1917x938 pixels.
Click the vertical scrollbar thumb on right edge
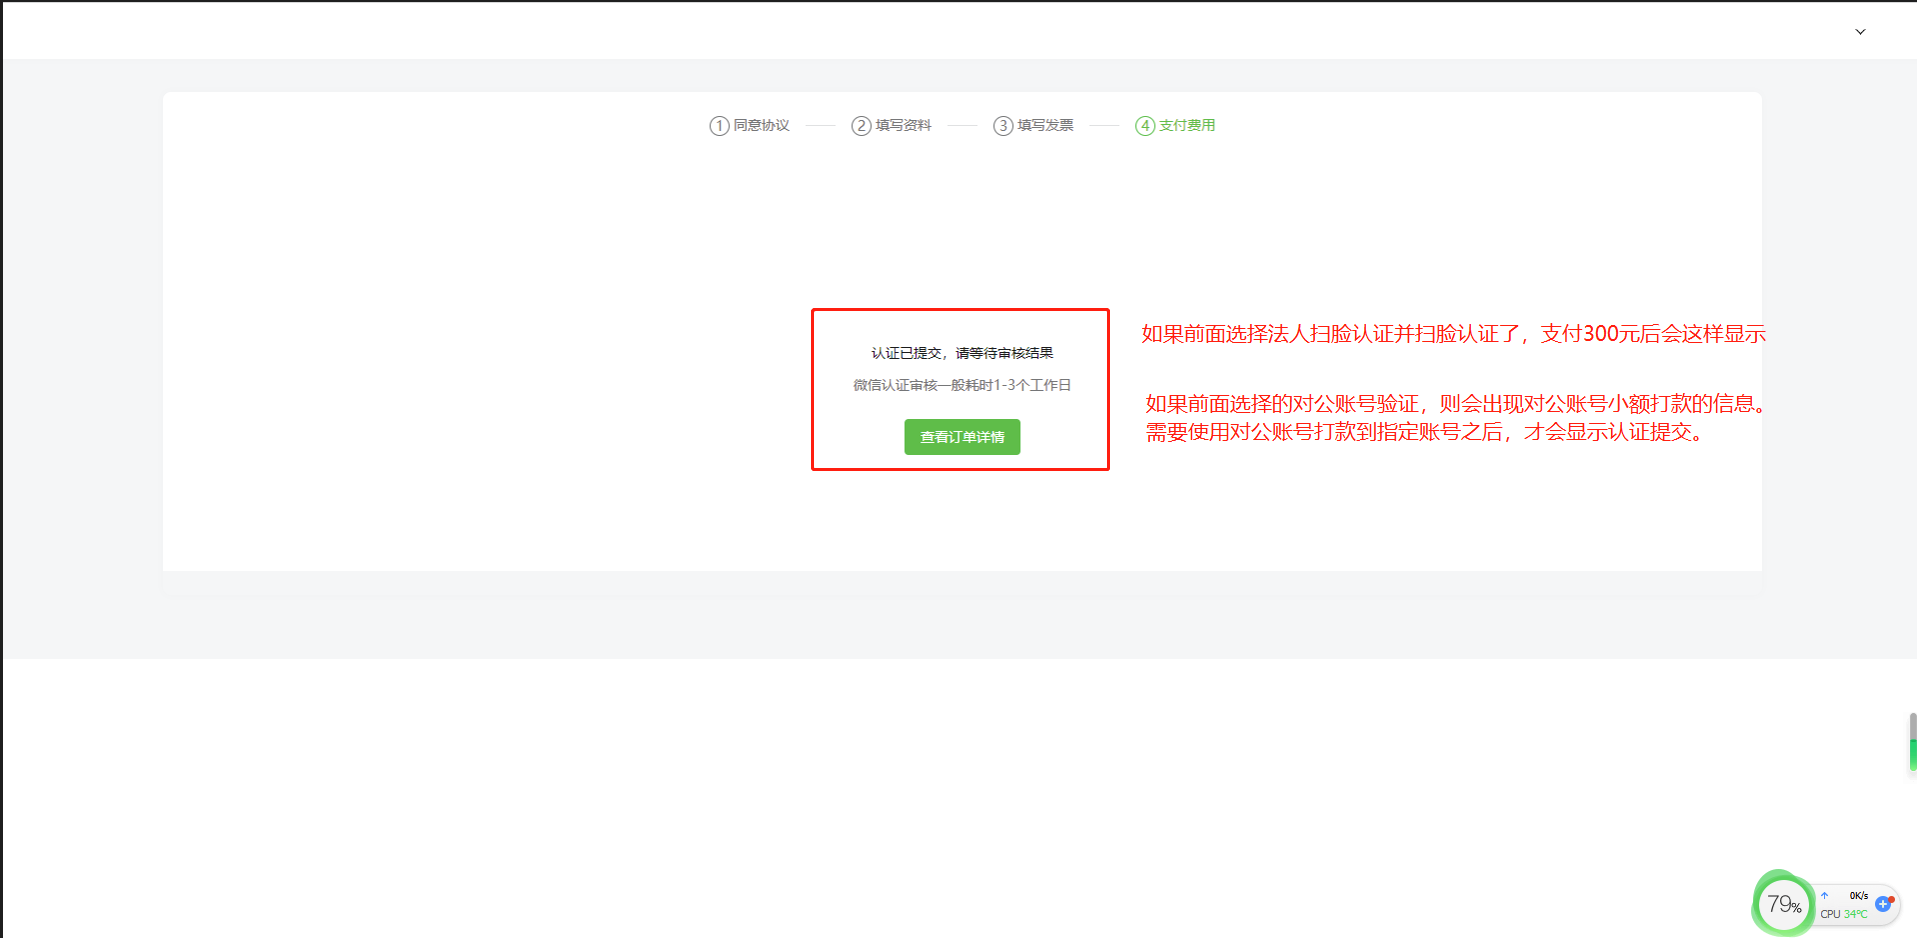point(1912,741)
